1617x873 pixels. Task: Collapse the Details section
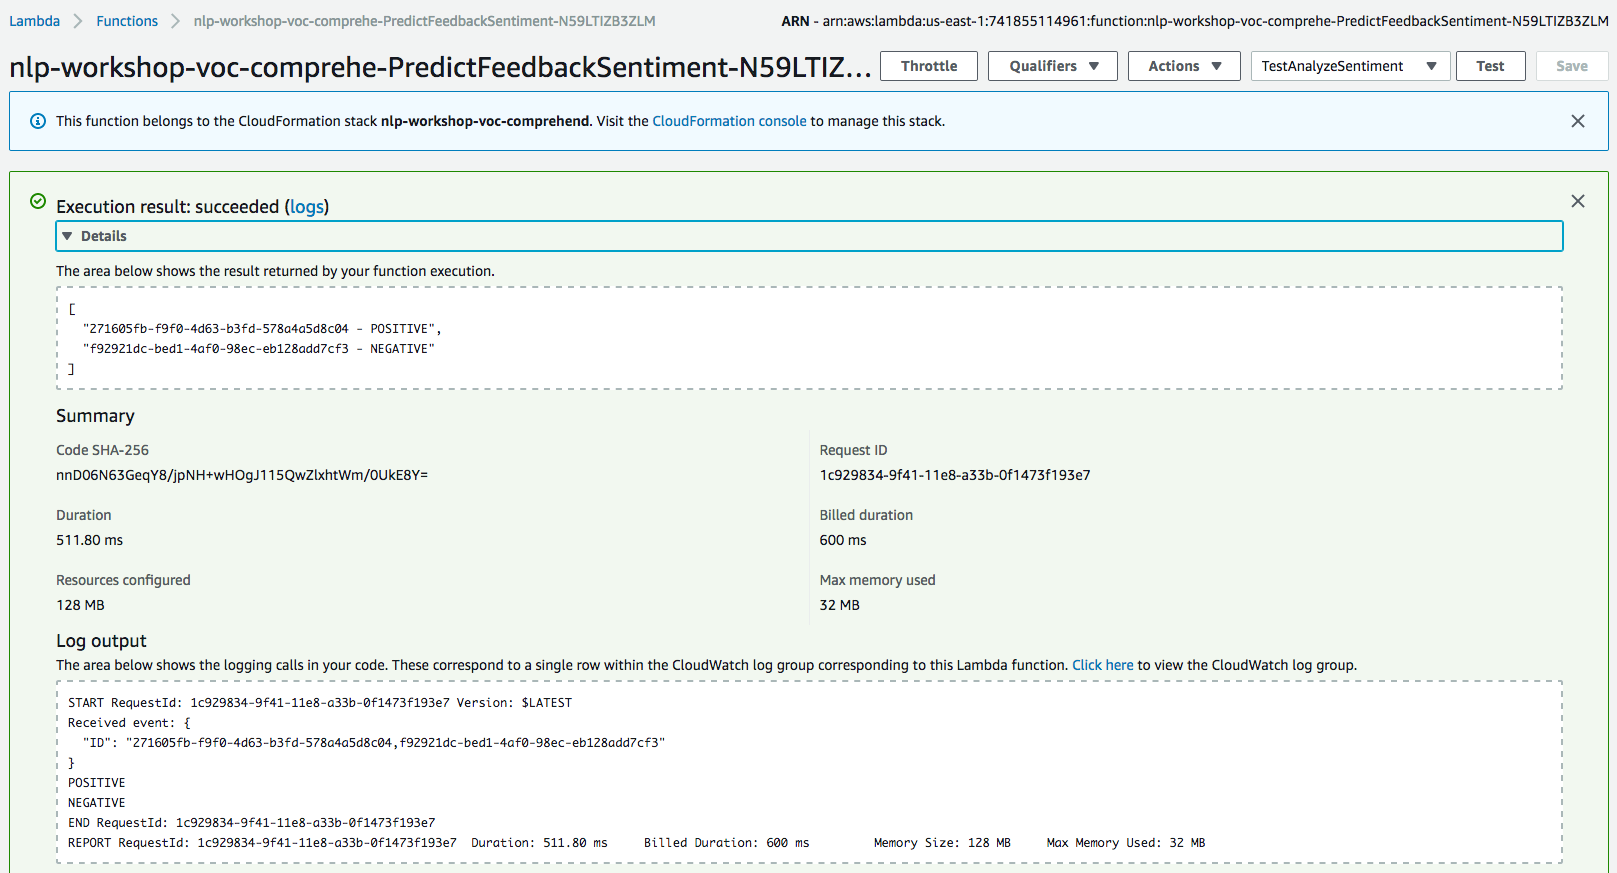(809, 236)
